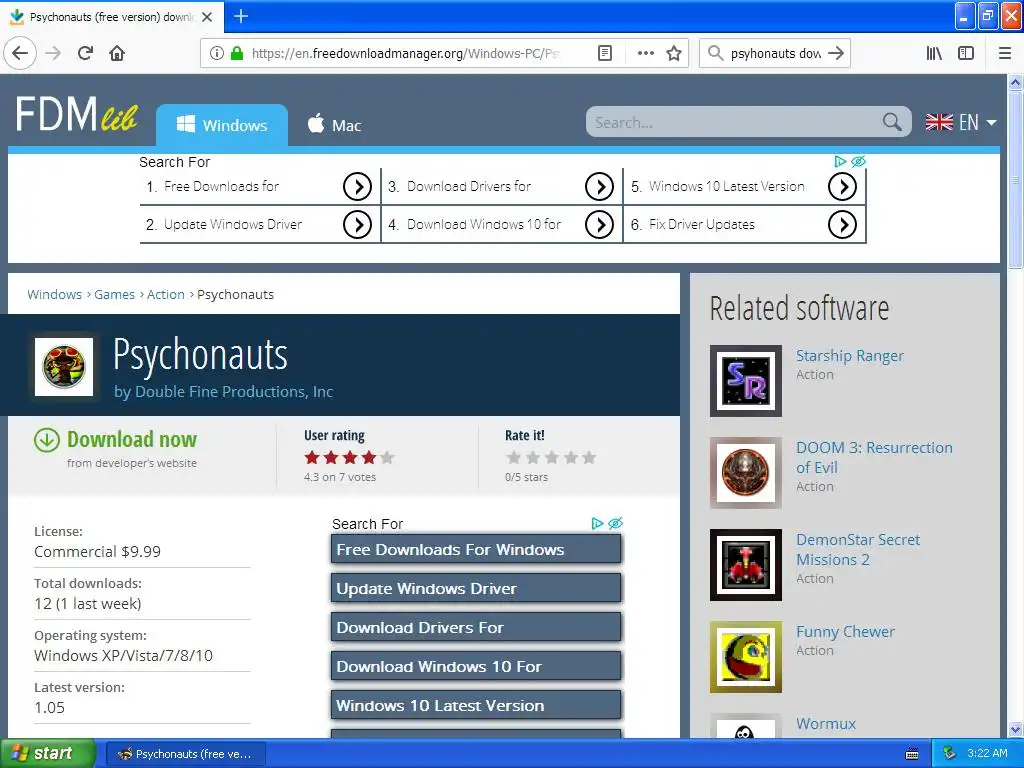The width and height of the screenshot is (1024, 768).
Task: Switch to the Mac tab
Action: point(334,125)
